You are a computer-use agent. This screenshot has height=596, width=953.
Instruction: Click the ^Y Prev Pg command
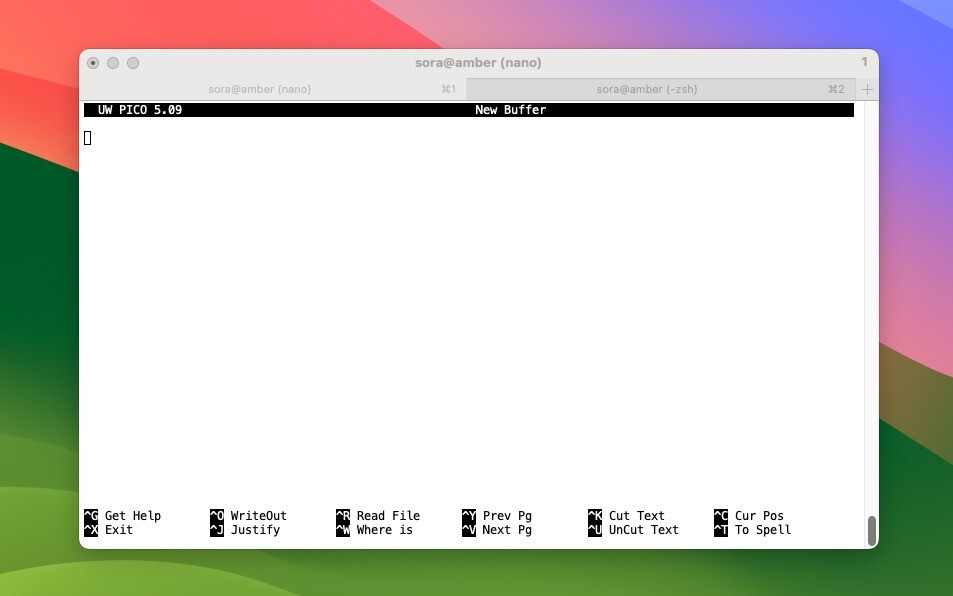pos(498,515)
